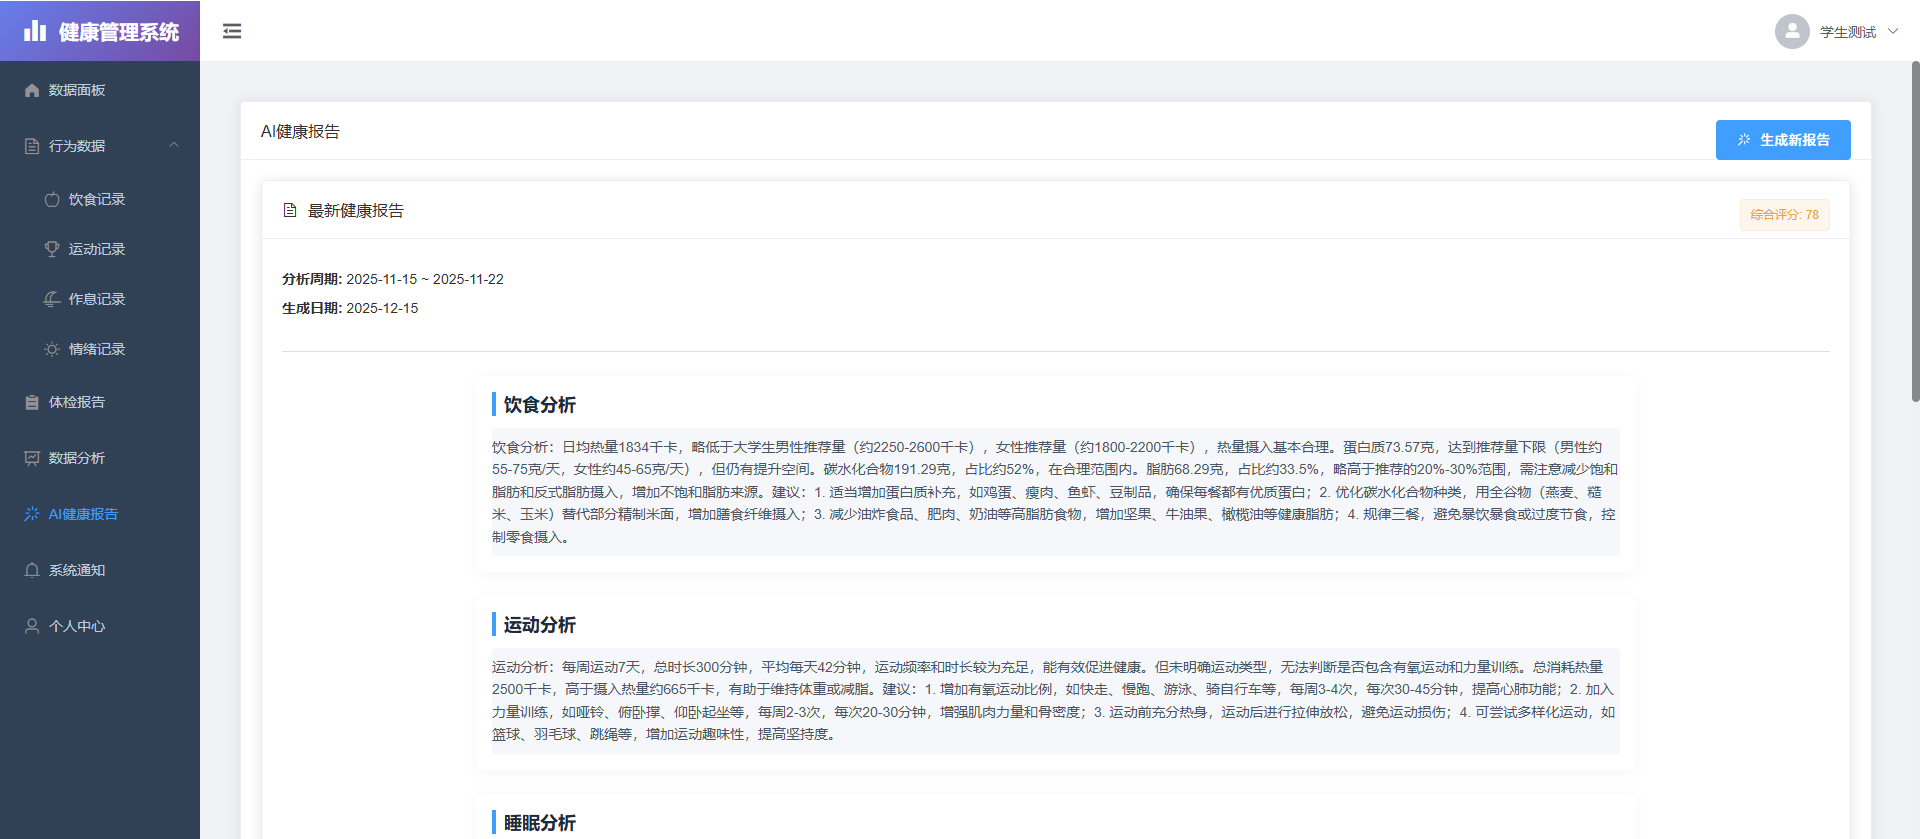Click the 生成新报告 button

[1783, 140]
